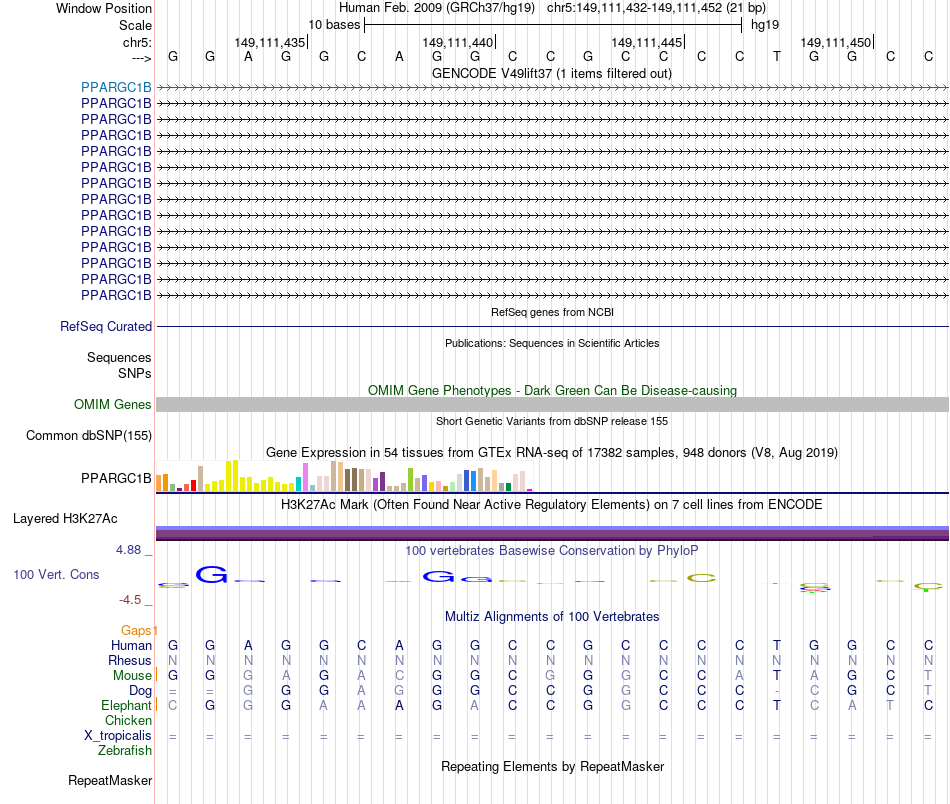Click the Layered H3K27Ac label
The width and height of the screenshot is (950, 804).
click(x=65, y=519)
